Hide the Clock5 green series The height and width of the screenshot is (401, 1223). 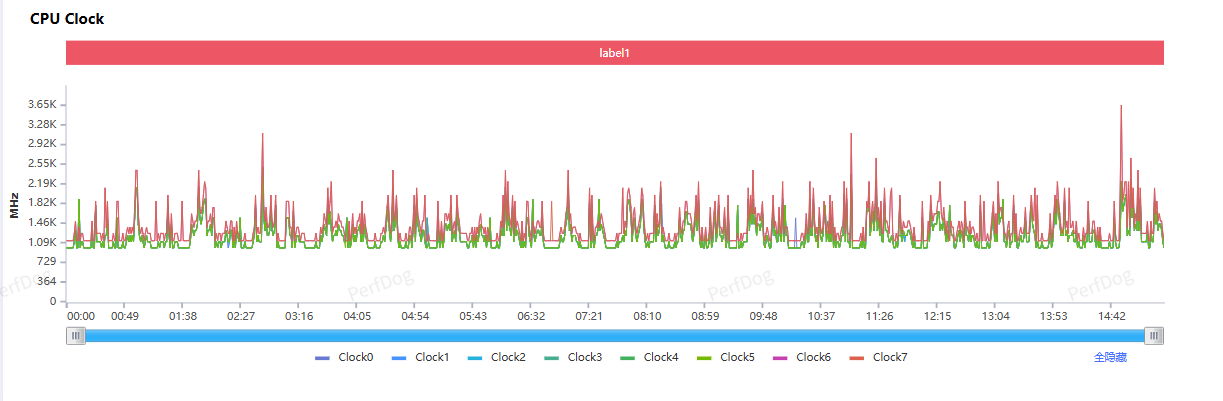click(725, 357)
